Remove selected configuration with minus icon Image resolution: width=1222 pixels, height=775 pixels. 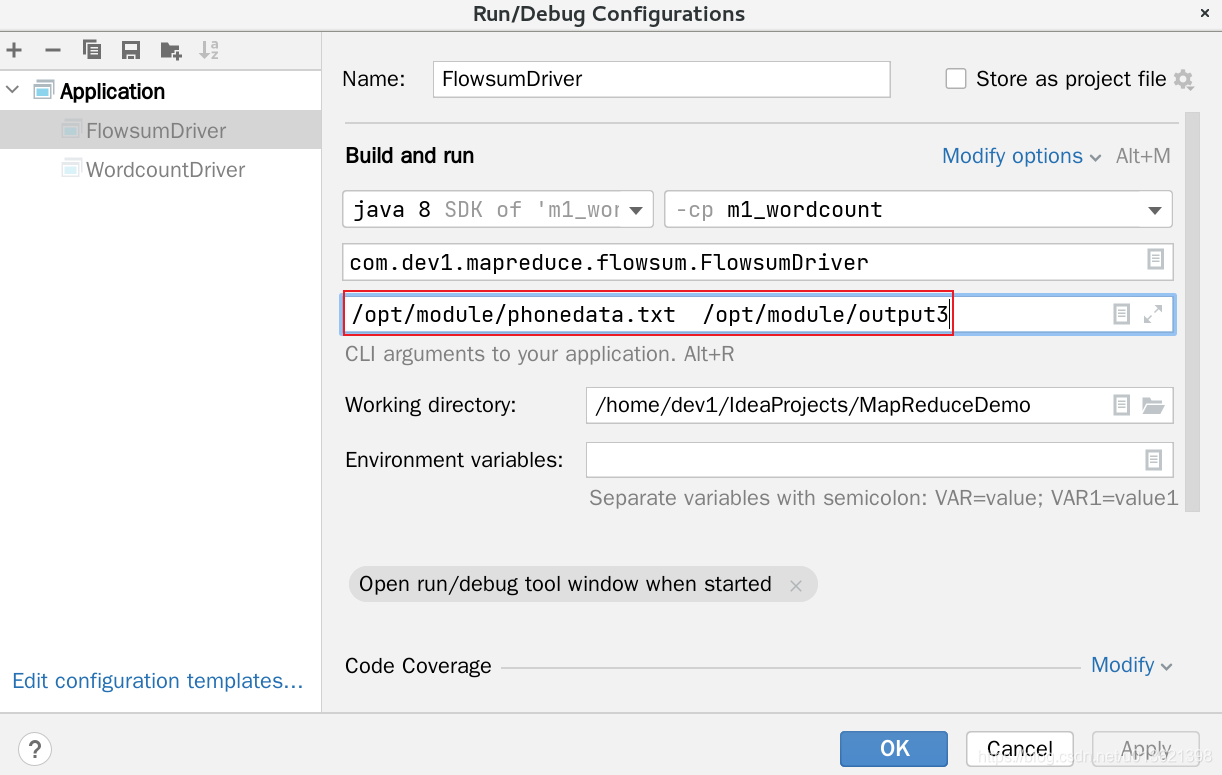[x=53, y=50]
